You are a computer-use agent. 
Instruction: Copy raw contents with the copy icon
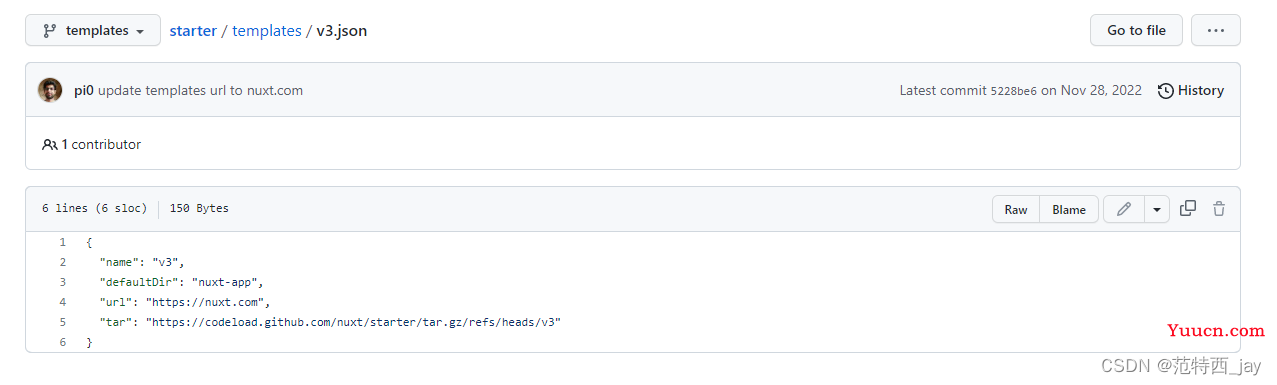(1188, 209)
